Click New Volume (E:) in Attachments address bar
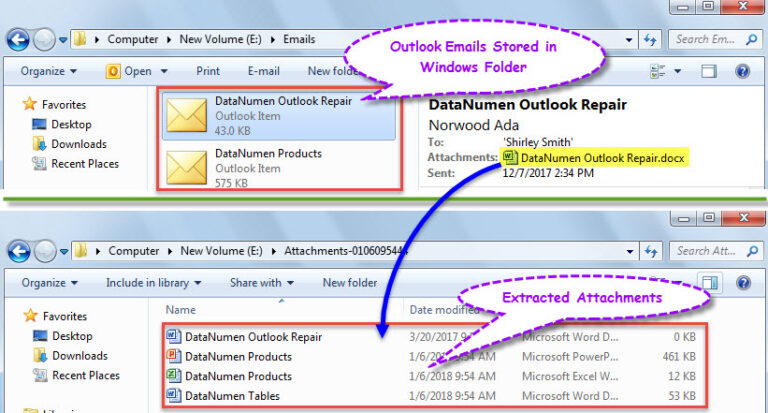Viewport: 768px width, 413px height. tap(221, 251)
